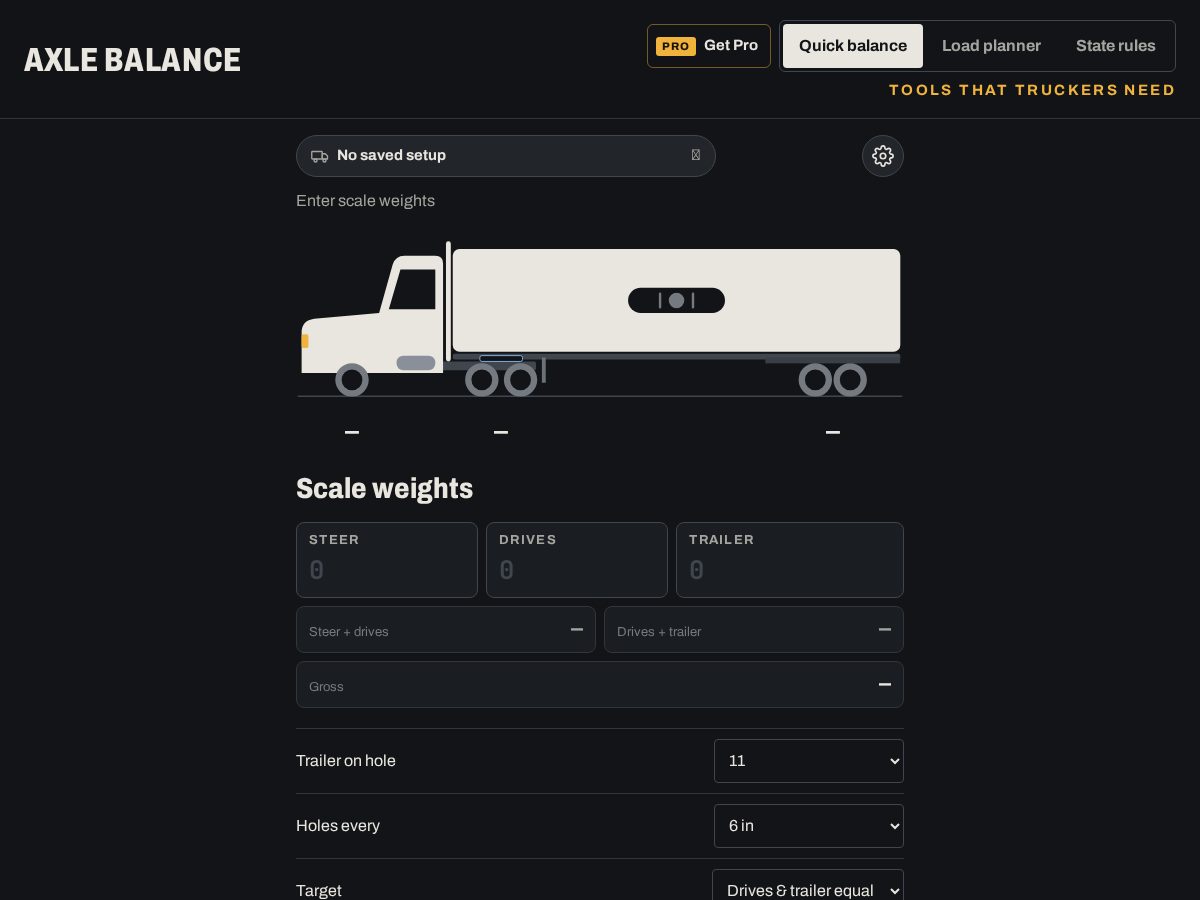Viewport: 1200px width, 900px height.
Task: Open the State rules tab
Action: 1116,46
